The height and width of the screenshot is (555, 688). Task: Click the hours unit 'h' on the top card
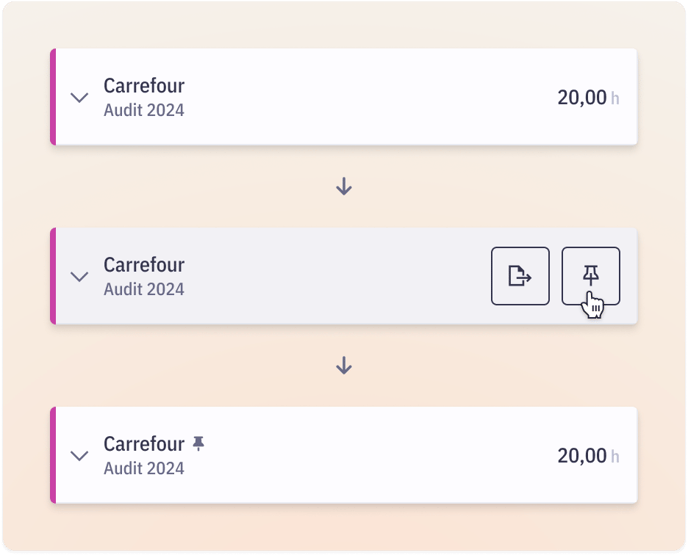click(x=615, y=98)
